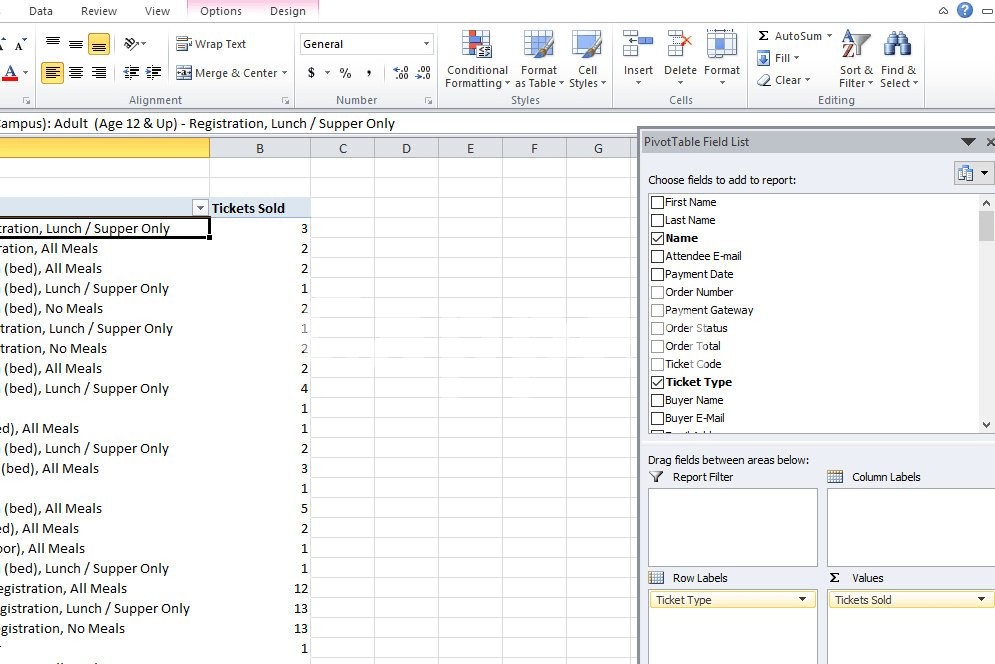Click the Find & Select binoculars
The width and height of the screenshot is (995, 664).
[x=898, y=45]
